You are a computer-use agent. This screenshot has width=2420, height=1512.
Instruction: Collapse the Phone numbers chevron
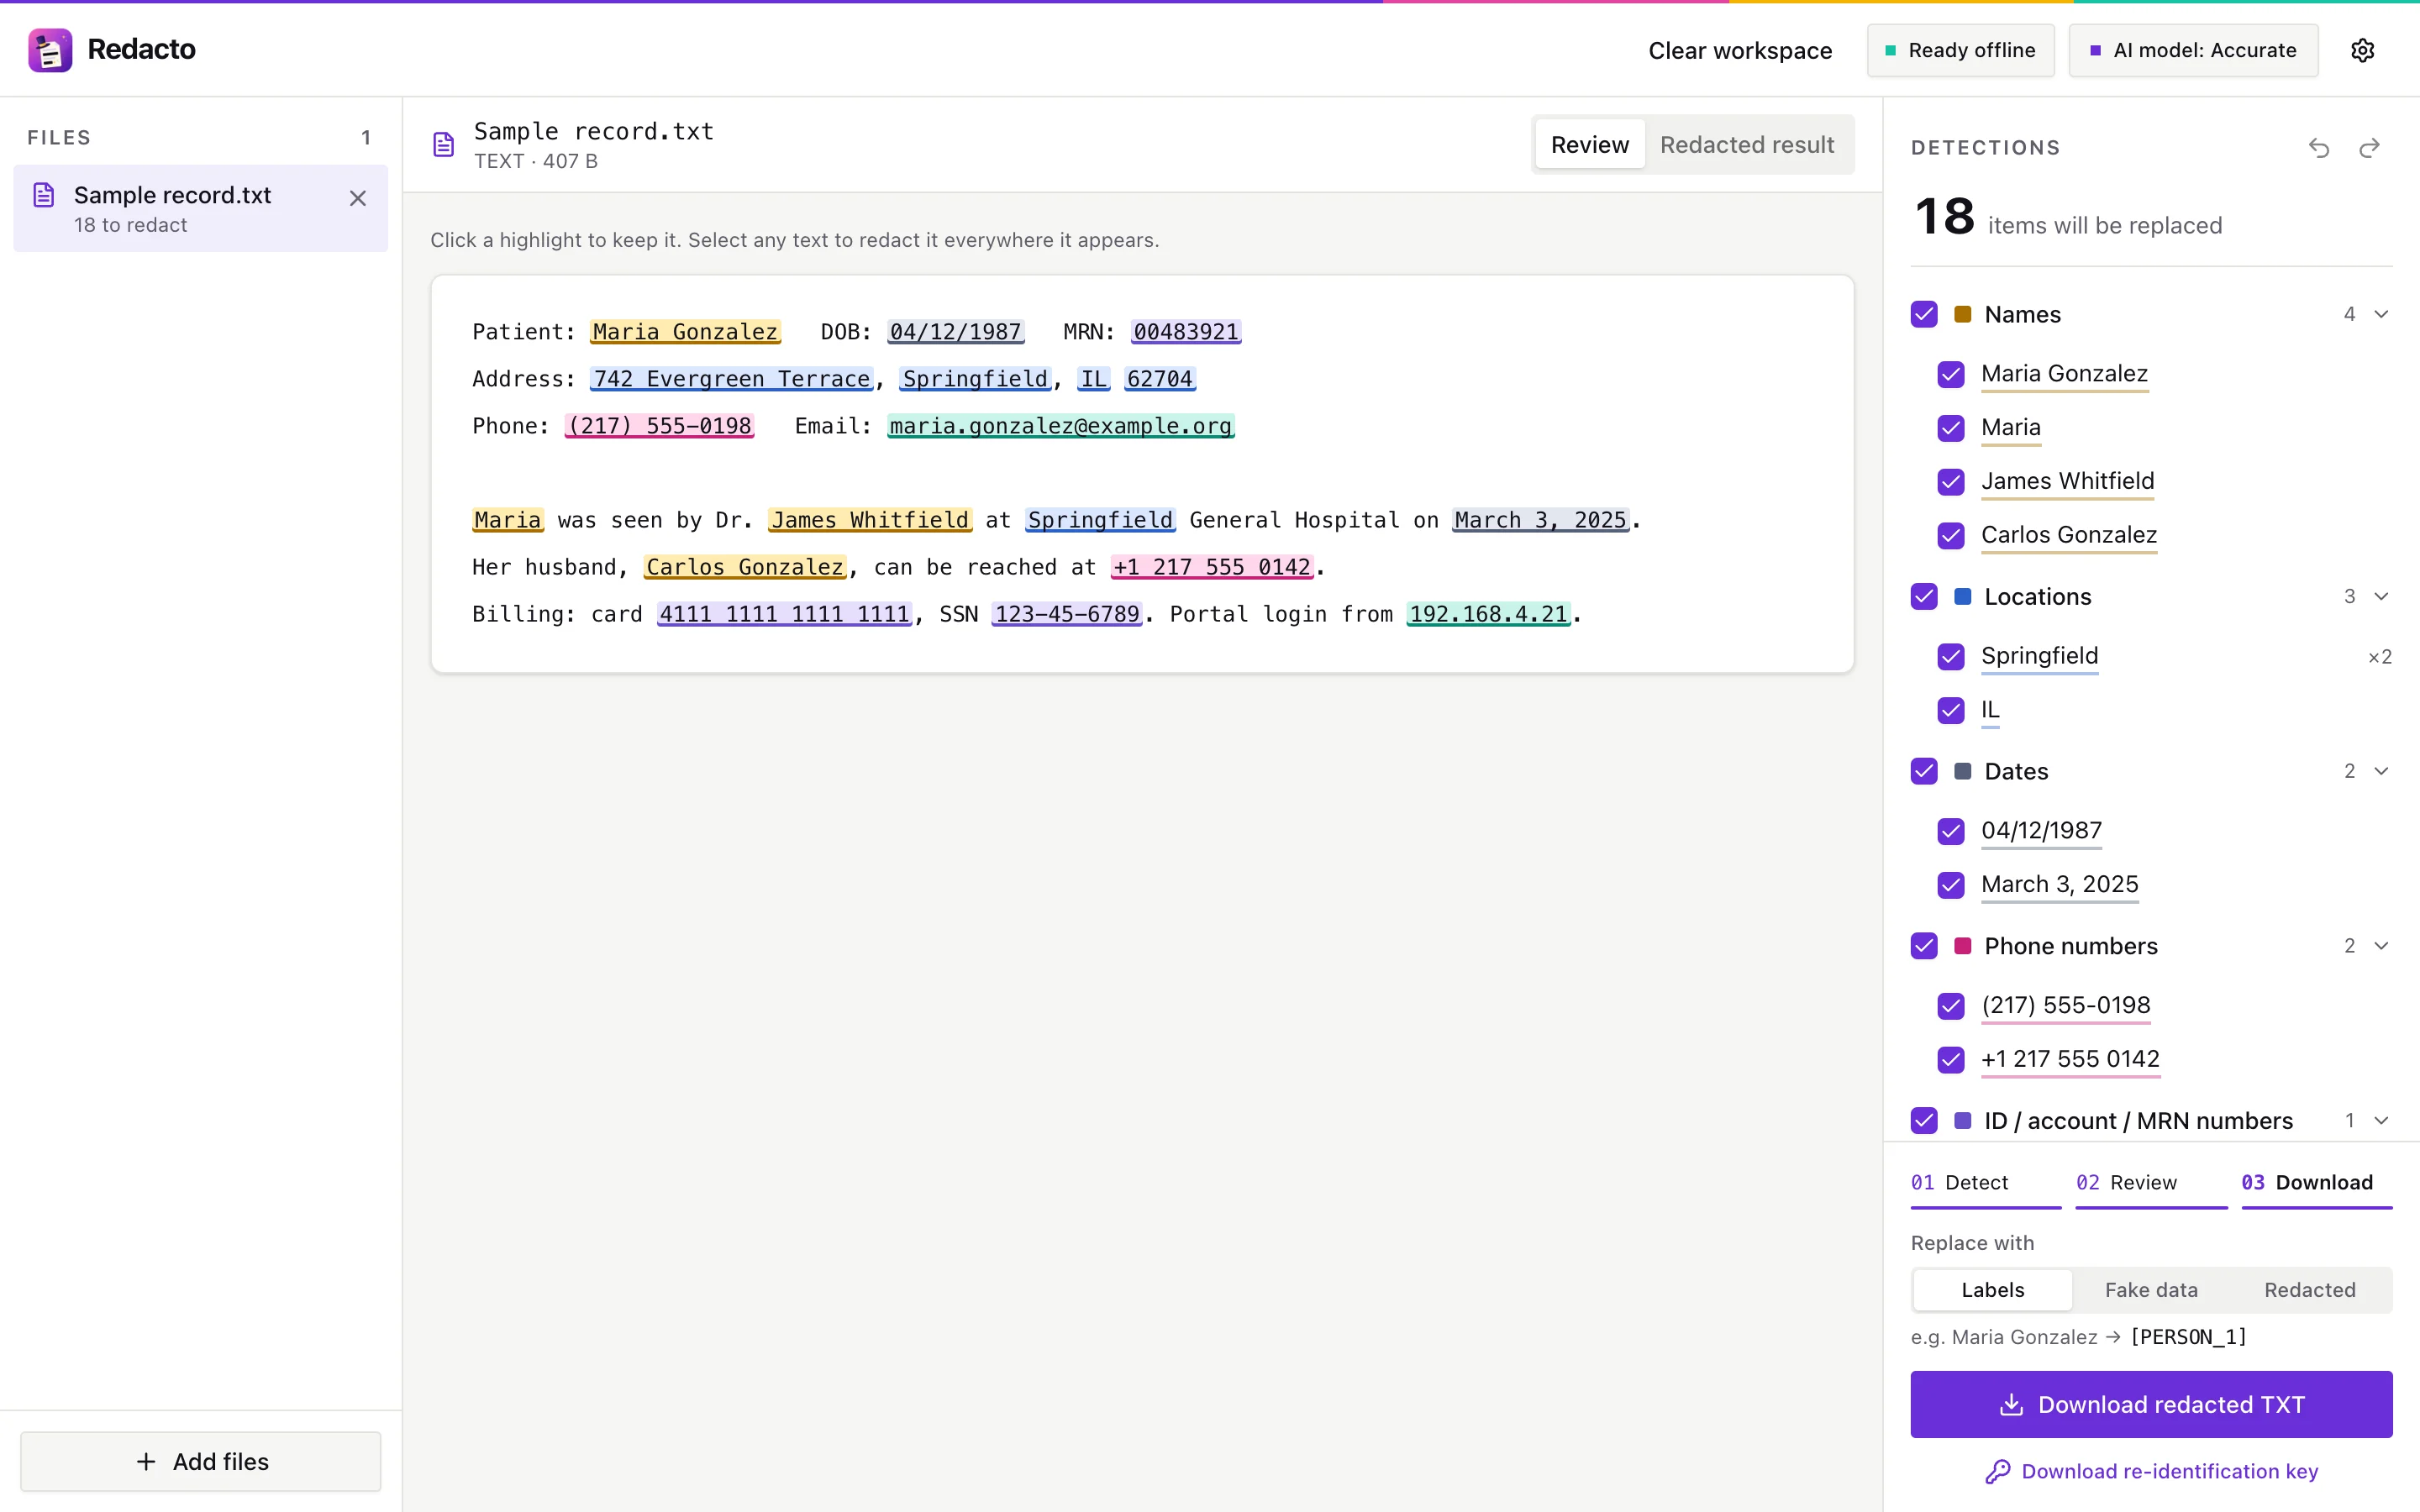pos(2381,946)
